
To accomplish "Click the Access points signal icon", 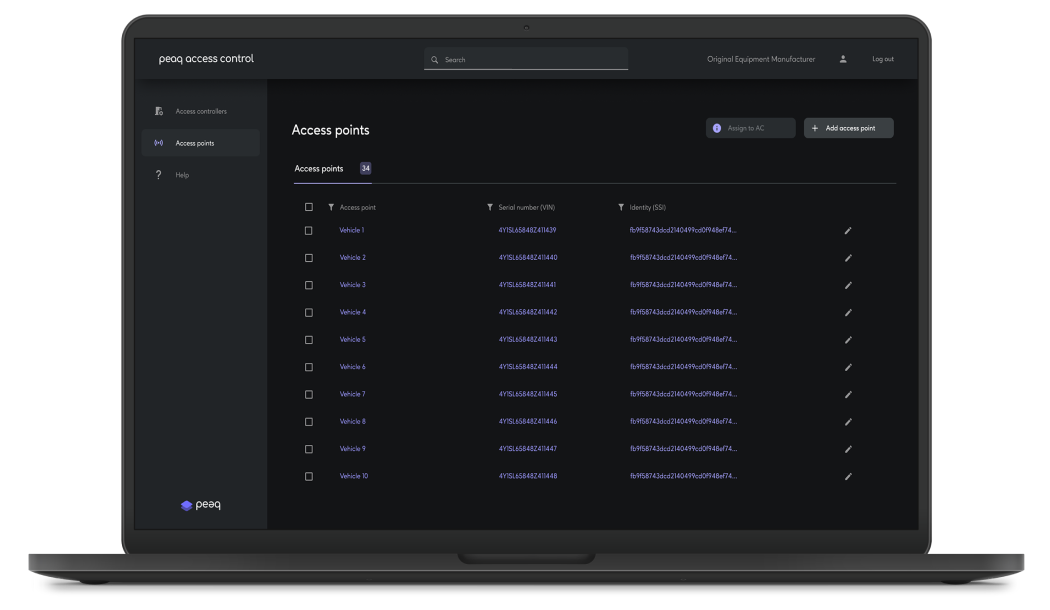I will coord(159,143).
